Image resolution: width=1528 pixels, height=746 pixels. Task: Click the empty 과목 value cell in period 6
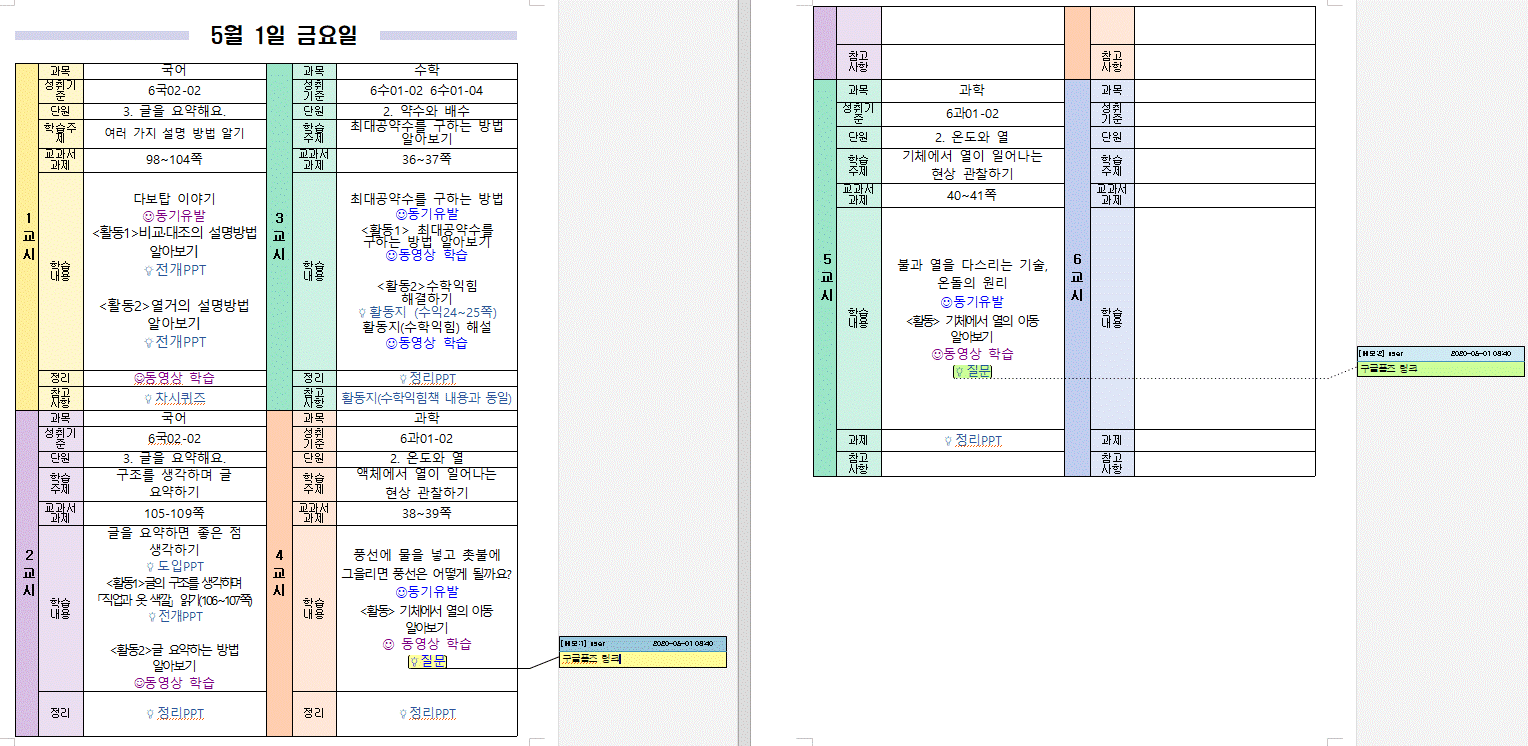coord(1225,91)
